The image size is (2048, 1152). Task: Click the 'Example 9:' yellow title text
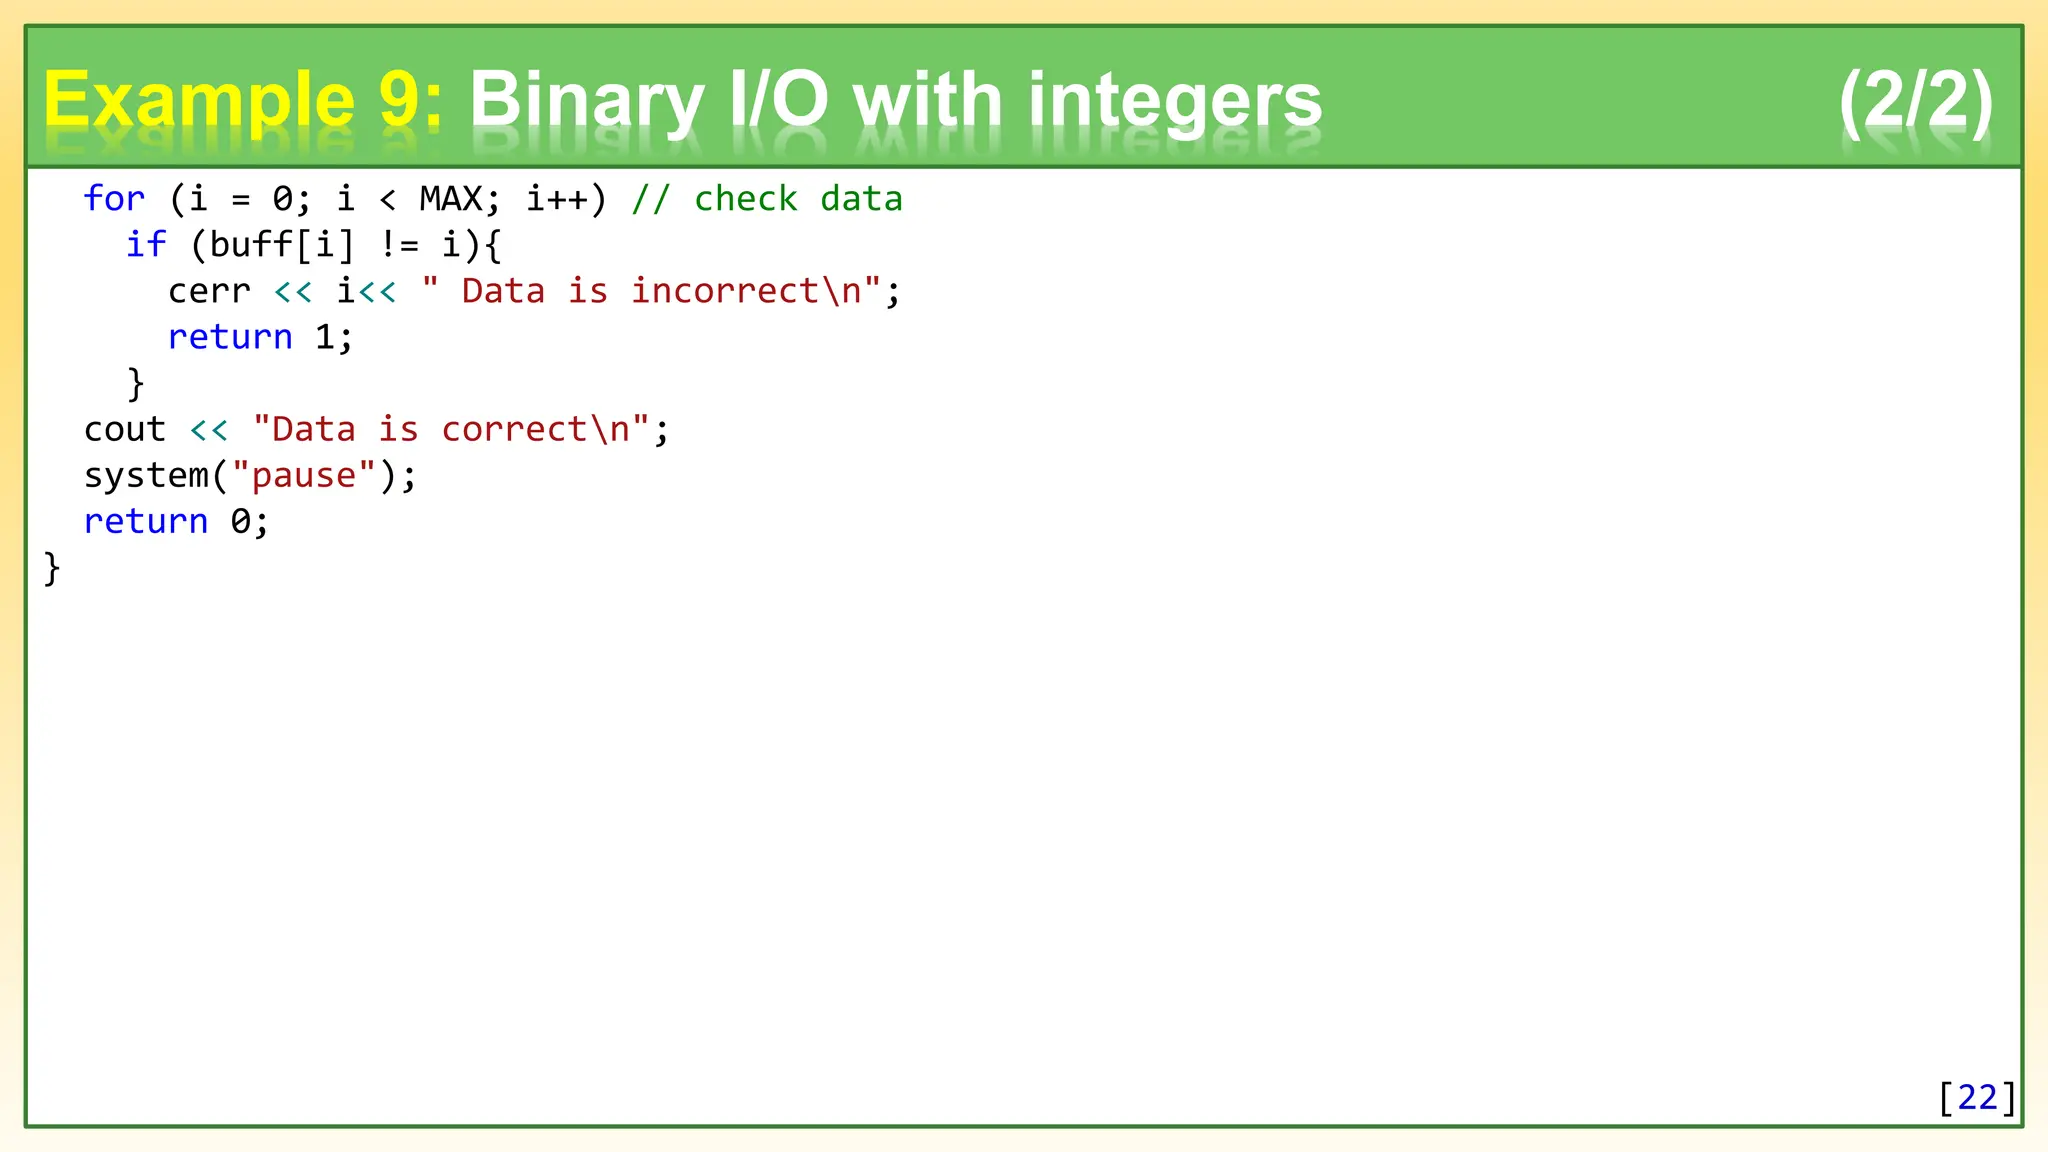[243, 101]
